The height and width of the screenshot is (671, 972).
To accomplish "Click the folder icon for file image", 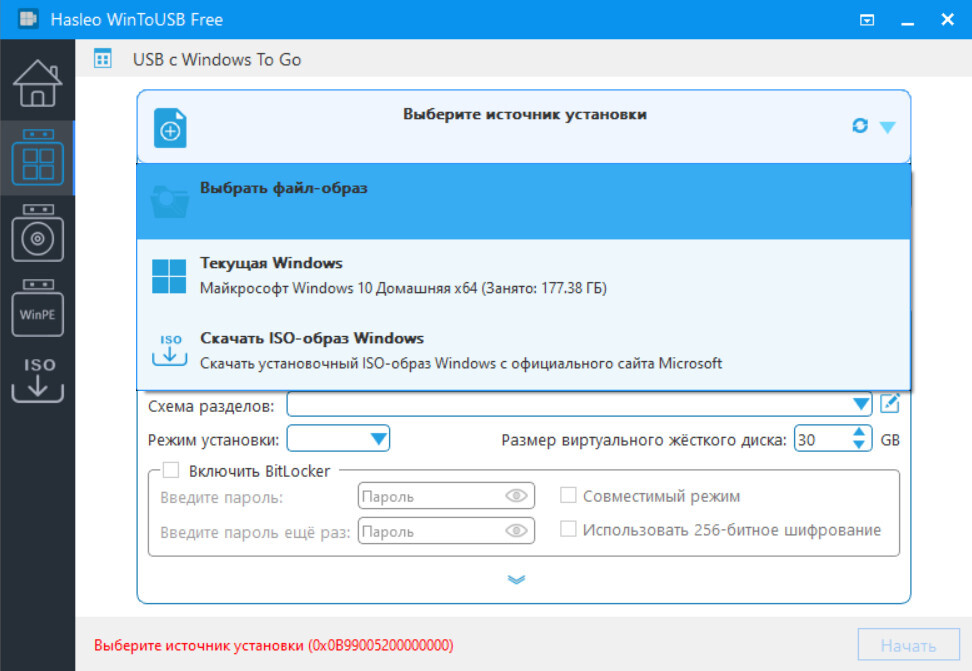I will pos(169,202).
